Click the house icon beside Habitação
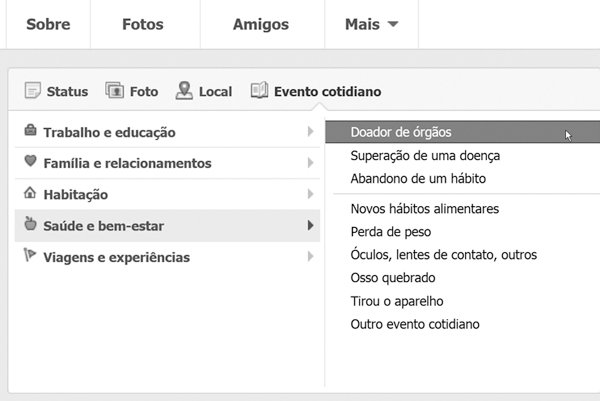 pos(30,192)
